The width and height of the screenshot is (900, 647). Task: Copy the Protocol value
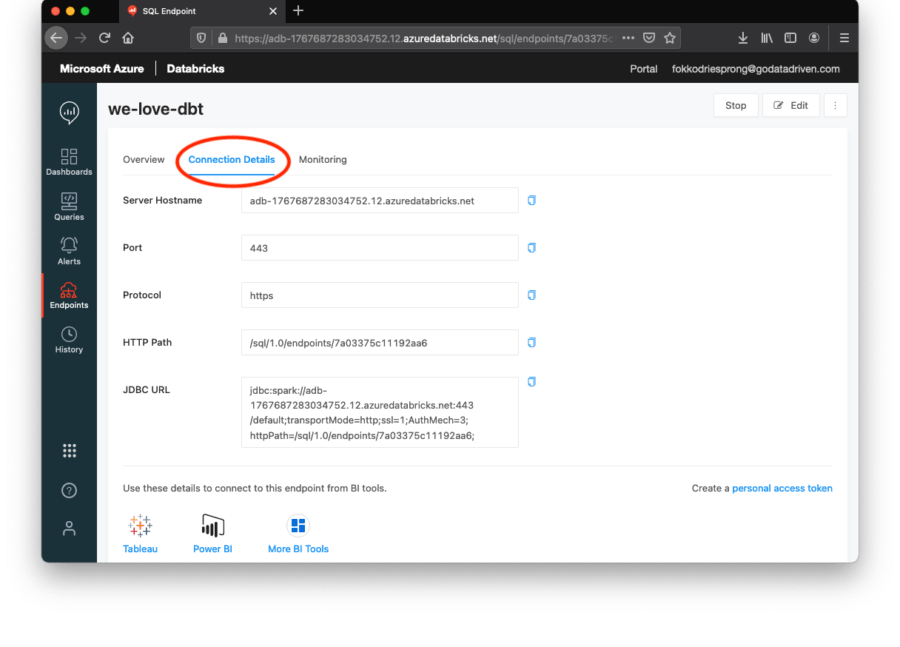[x=532, y=295]
